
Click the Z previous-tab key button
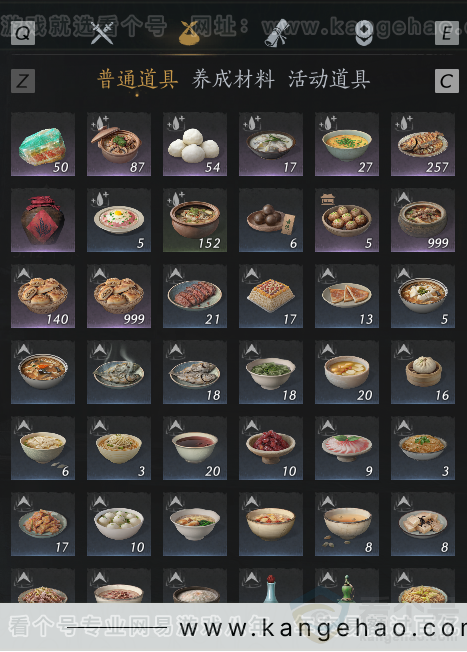tap(23, 81)
